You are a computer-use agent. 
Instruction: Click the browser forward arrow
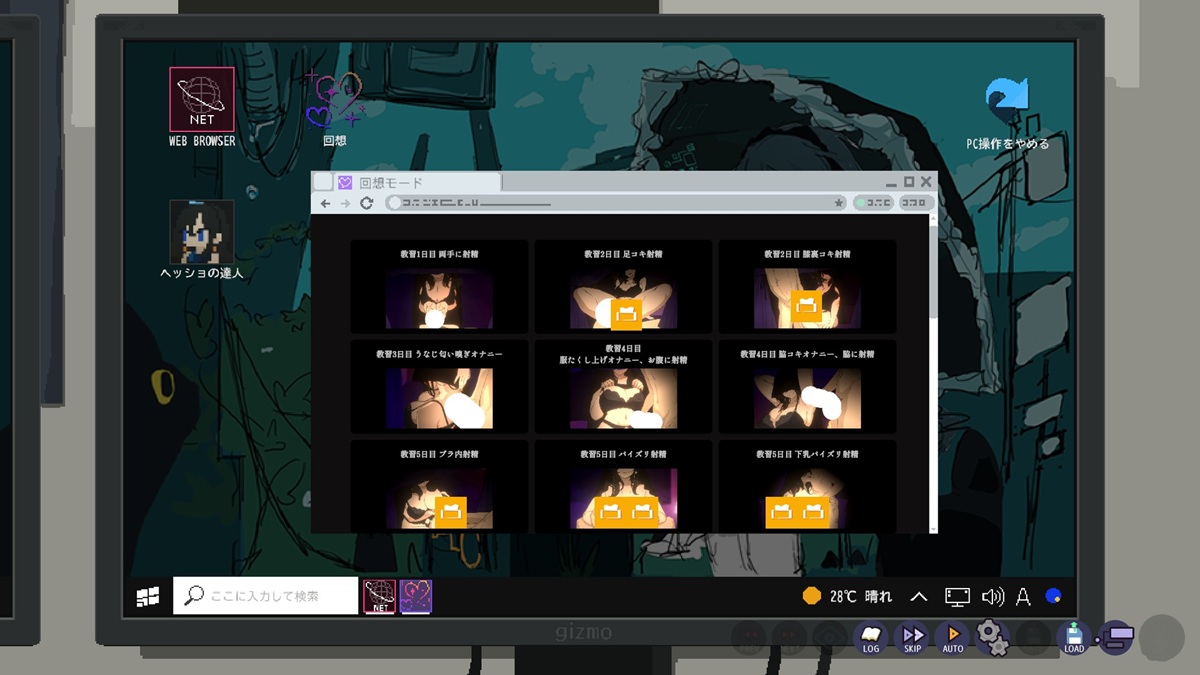click(x=345, y=203)
